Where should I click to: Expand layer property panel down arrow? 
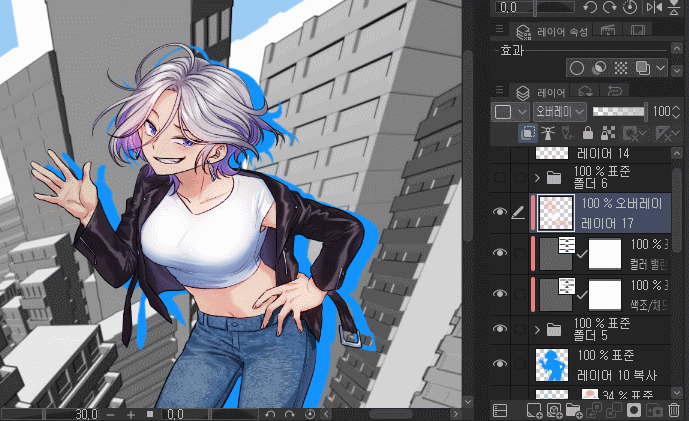point(677,70)
